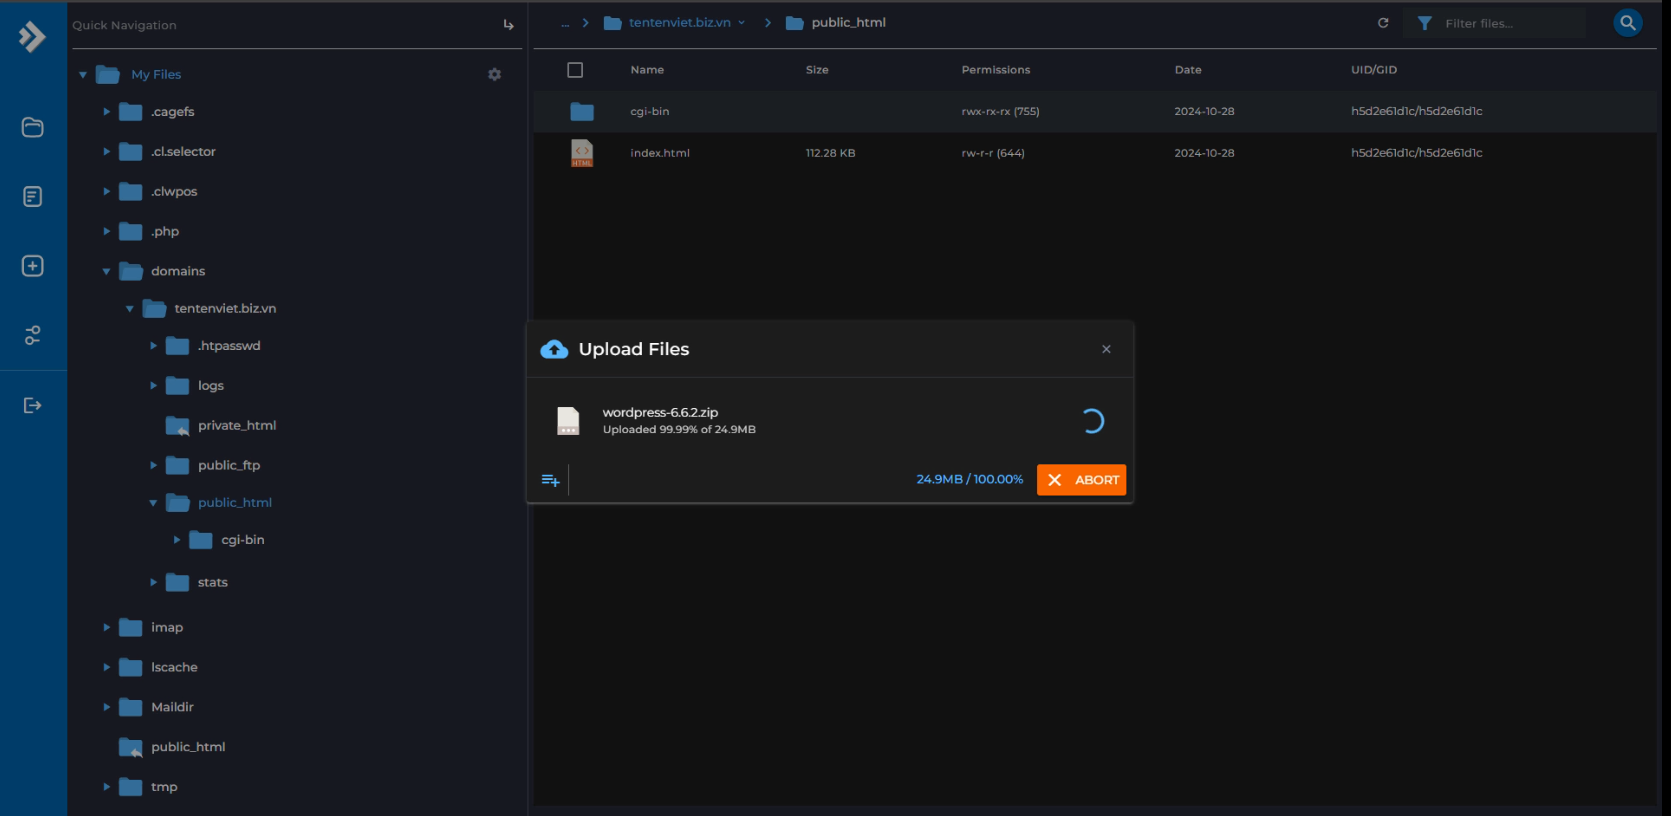
Task: Open My Files gear settings
Action: [494, 74]
